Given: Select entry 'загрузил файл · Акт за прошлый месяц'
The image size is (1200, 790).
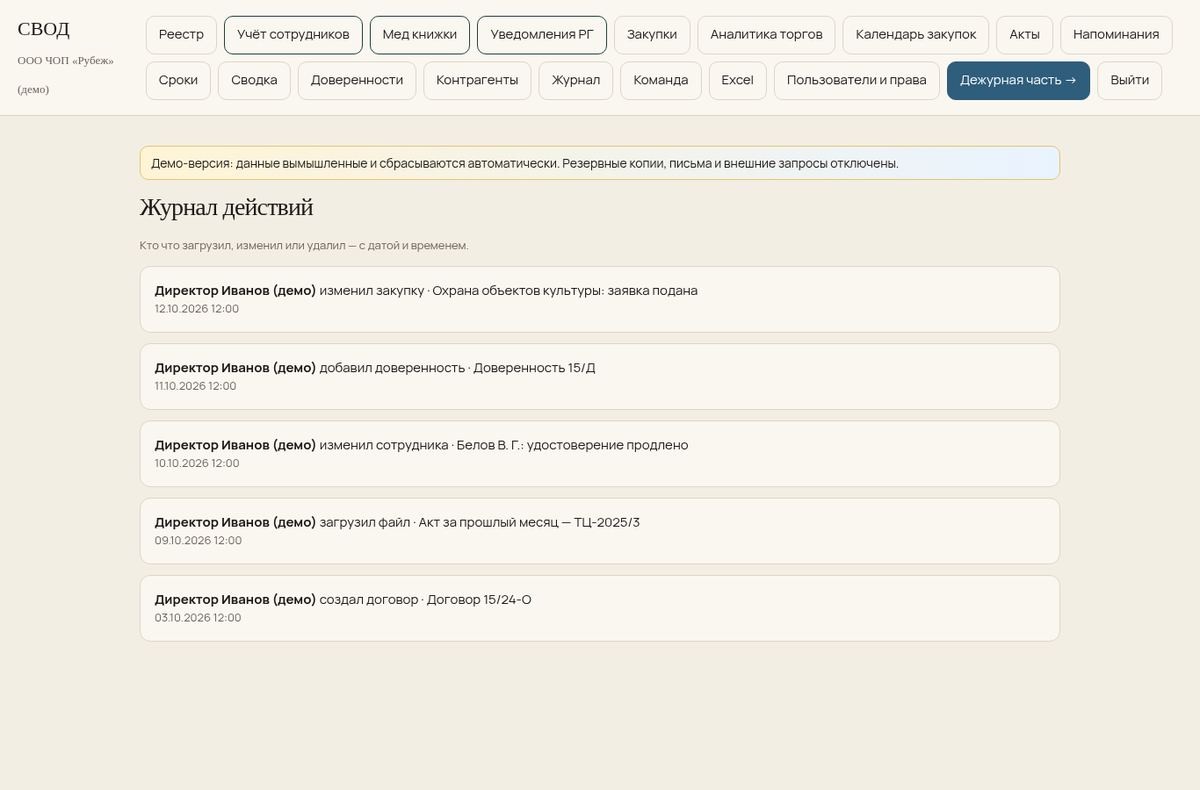Looking at the screenshot, I should [600, 530].
